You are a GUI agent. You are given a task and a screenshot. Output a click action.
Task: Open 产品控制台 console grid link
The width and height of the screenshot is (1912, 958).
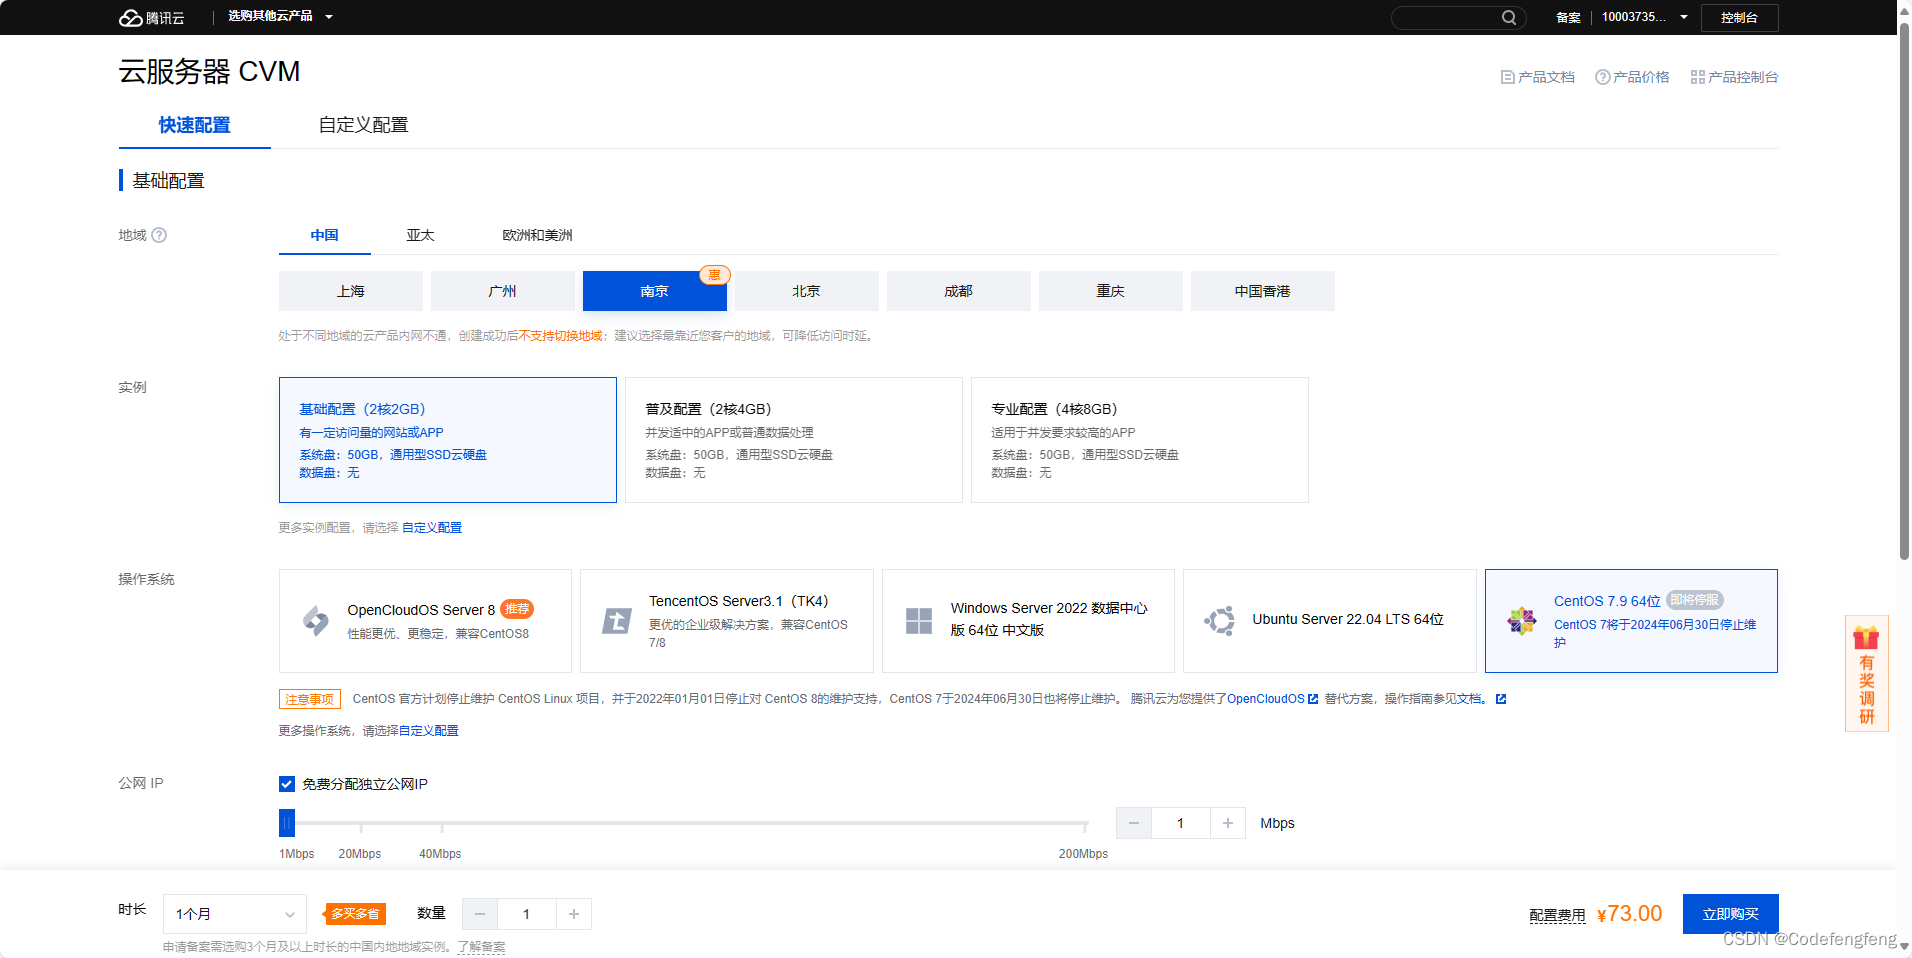tap(1734, 77)
